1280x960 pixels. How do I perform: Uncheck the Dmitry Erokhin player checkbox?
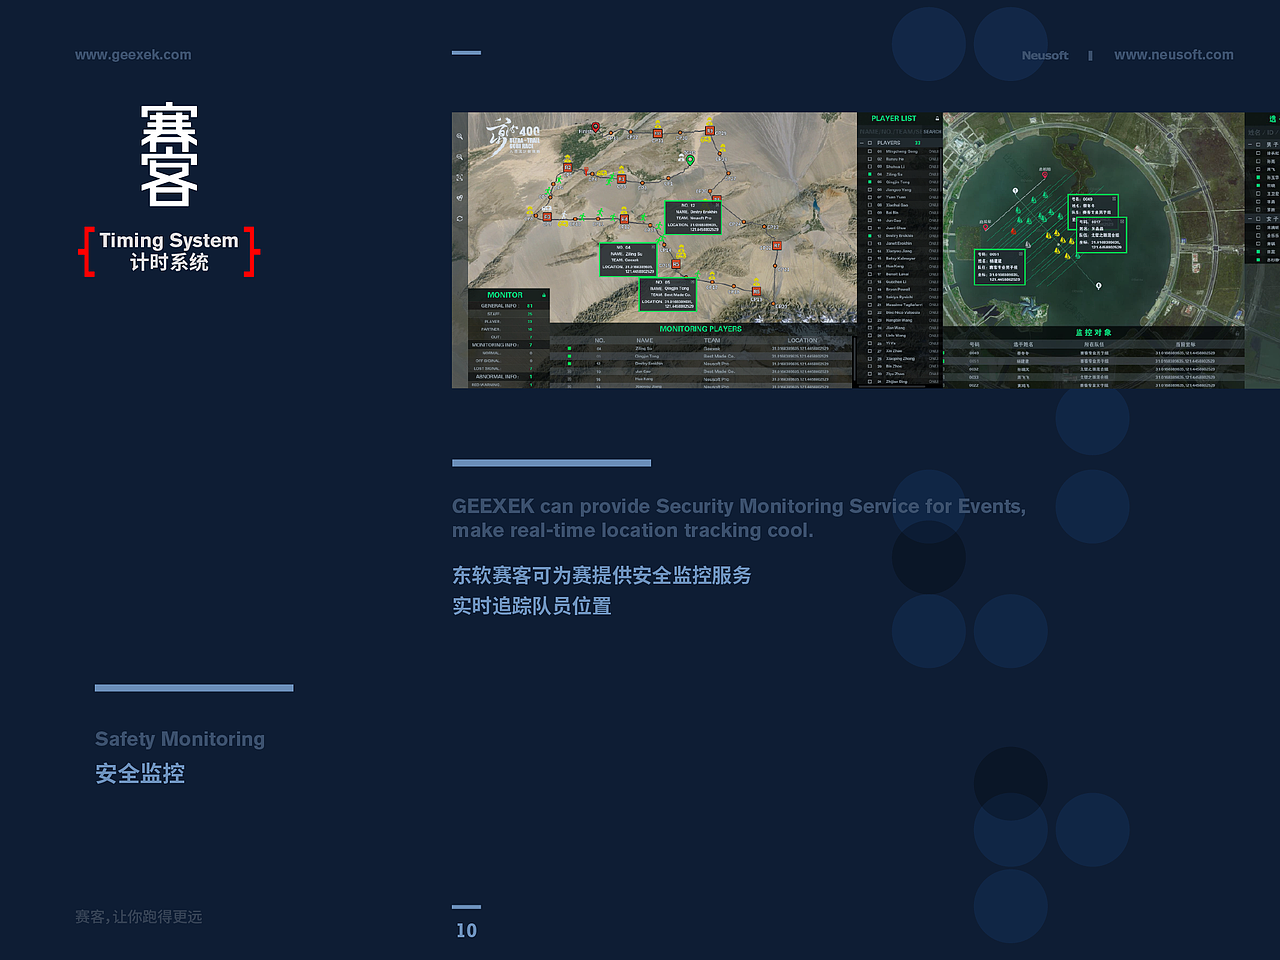(870, 236)
